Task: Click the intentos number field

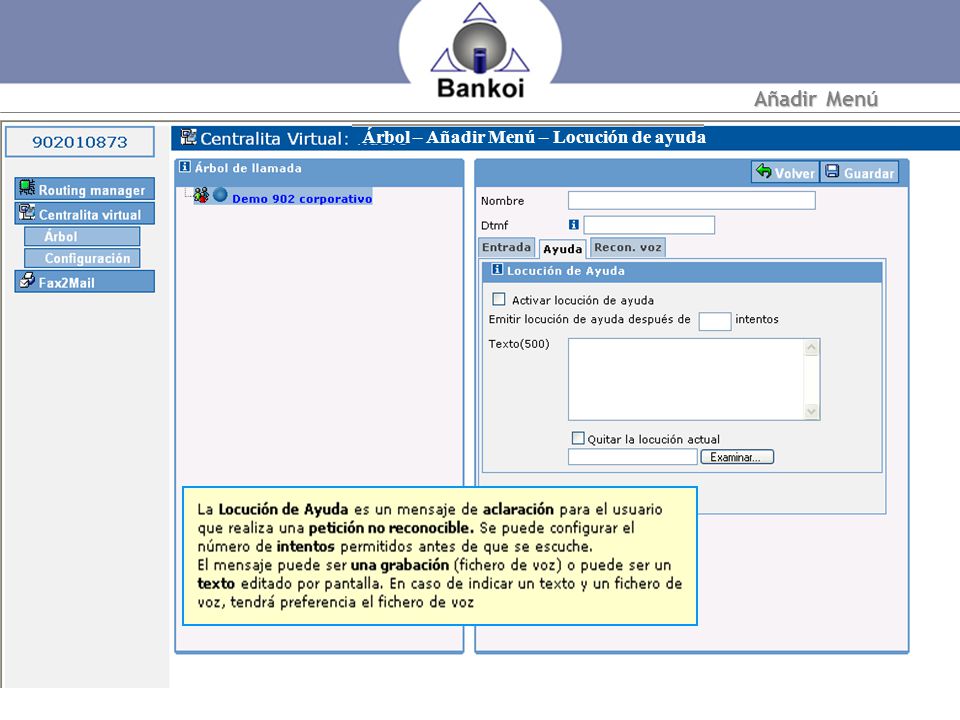Action: (x=714, y=321)
